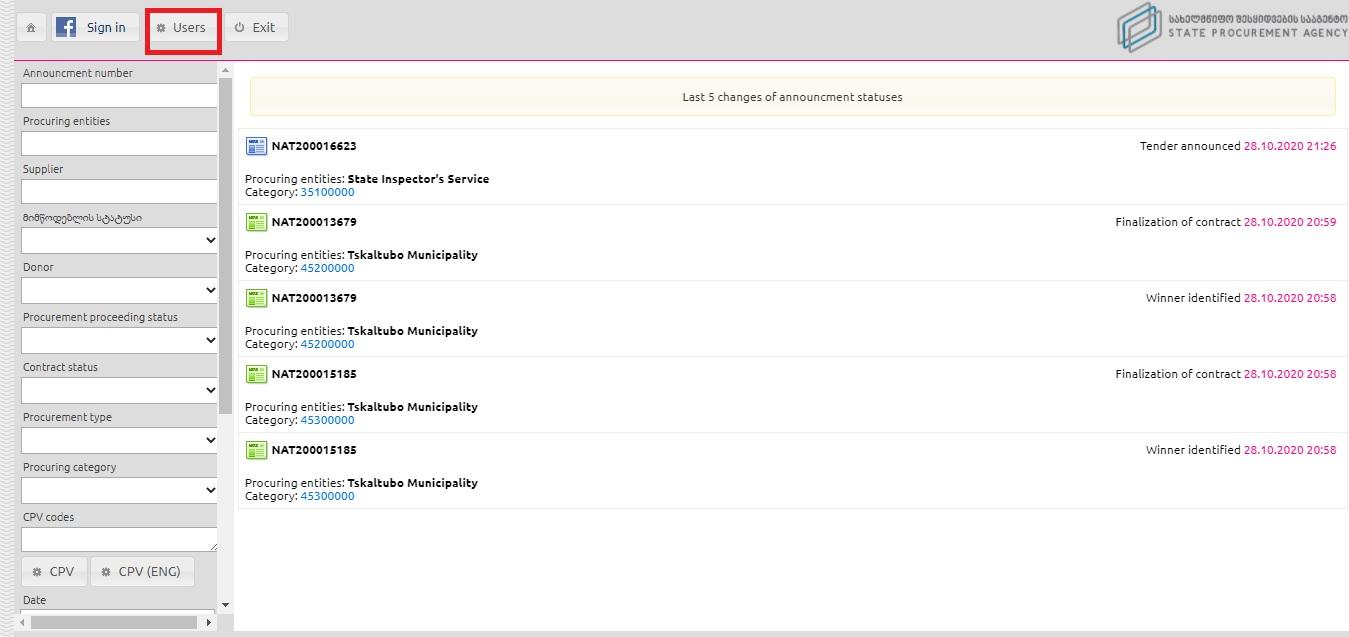Open the CPV codes selector button

click(x=53, y=572)
